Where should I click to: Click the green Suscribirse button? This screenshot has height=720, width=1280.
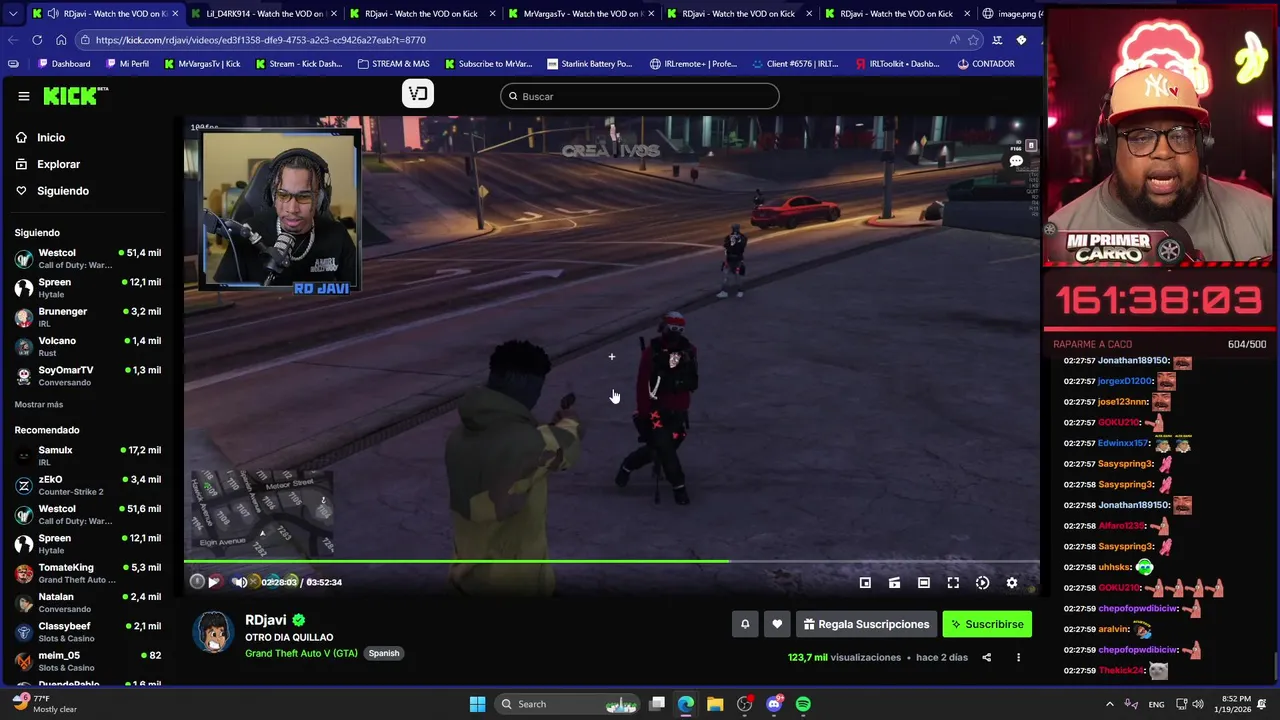point(986,624)
